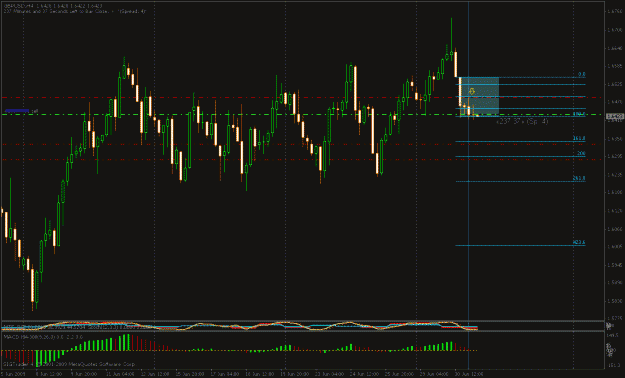Click the 11 Jun 04:00 time label
The width and height of the screenshot is (625, 378).
click(120, 374)
